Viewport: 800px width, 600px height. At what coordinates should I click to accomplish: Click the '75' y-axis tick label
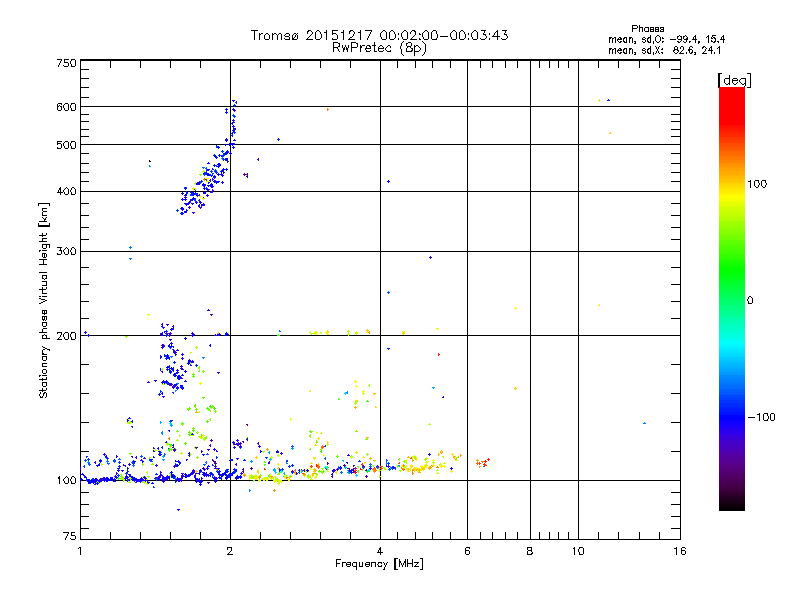click(70, 536)
